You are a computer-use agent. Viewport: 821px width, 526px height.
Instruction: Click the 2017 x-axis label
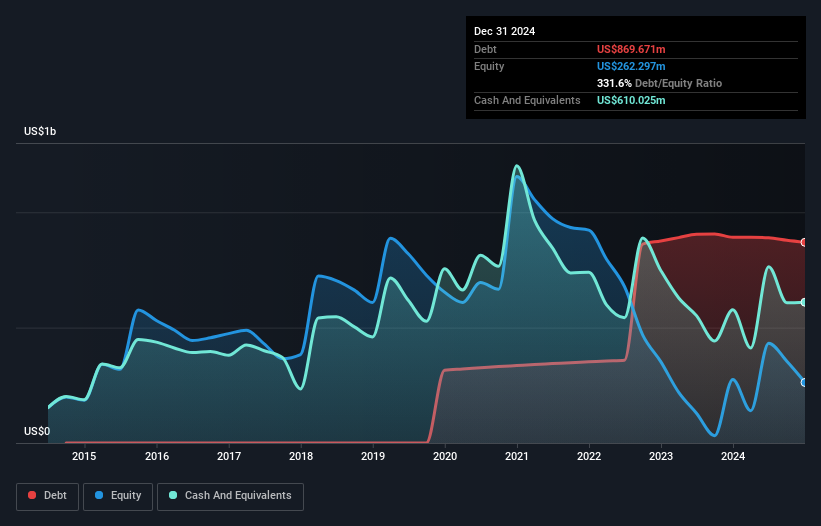[x=229, y=456]
